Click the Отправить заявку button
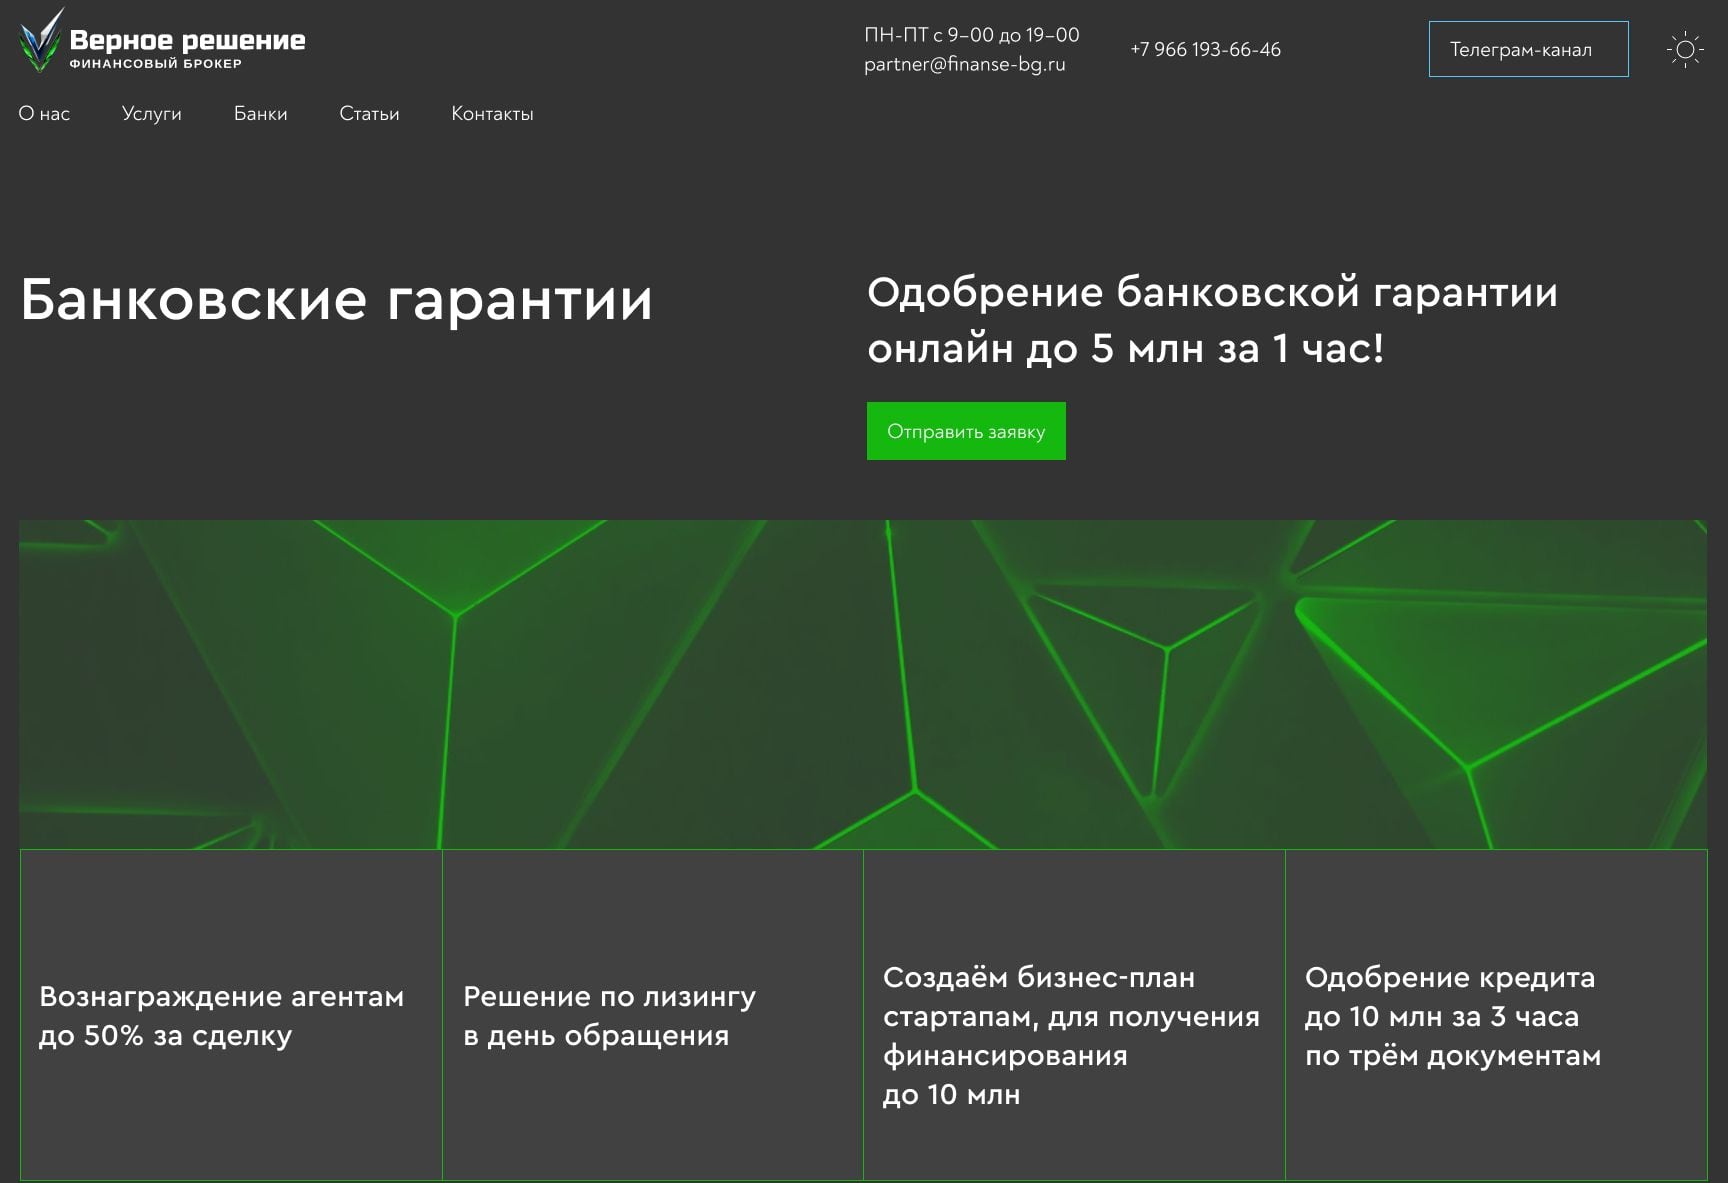This screenshot has height=1183, width=1728. point(966,431)
